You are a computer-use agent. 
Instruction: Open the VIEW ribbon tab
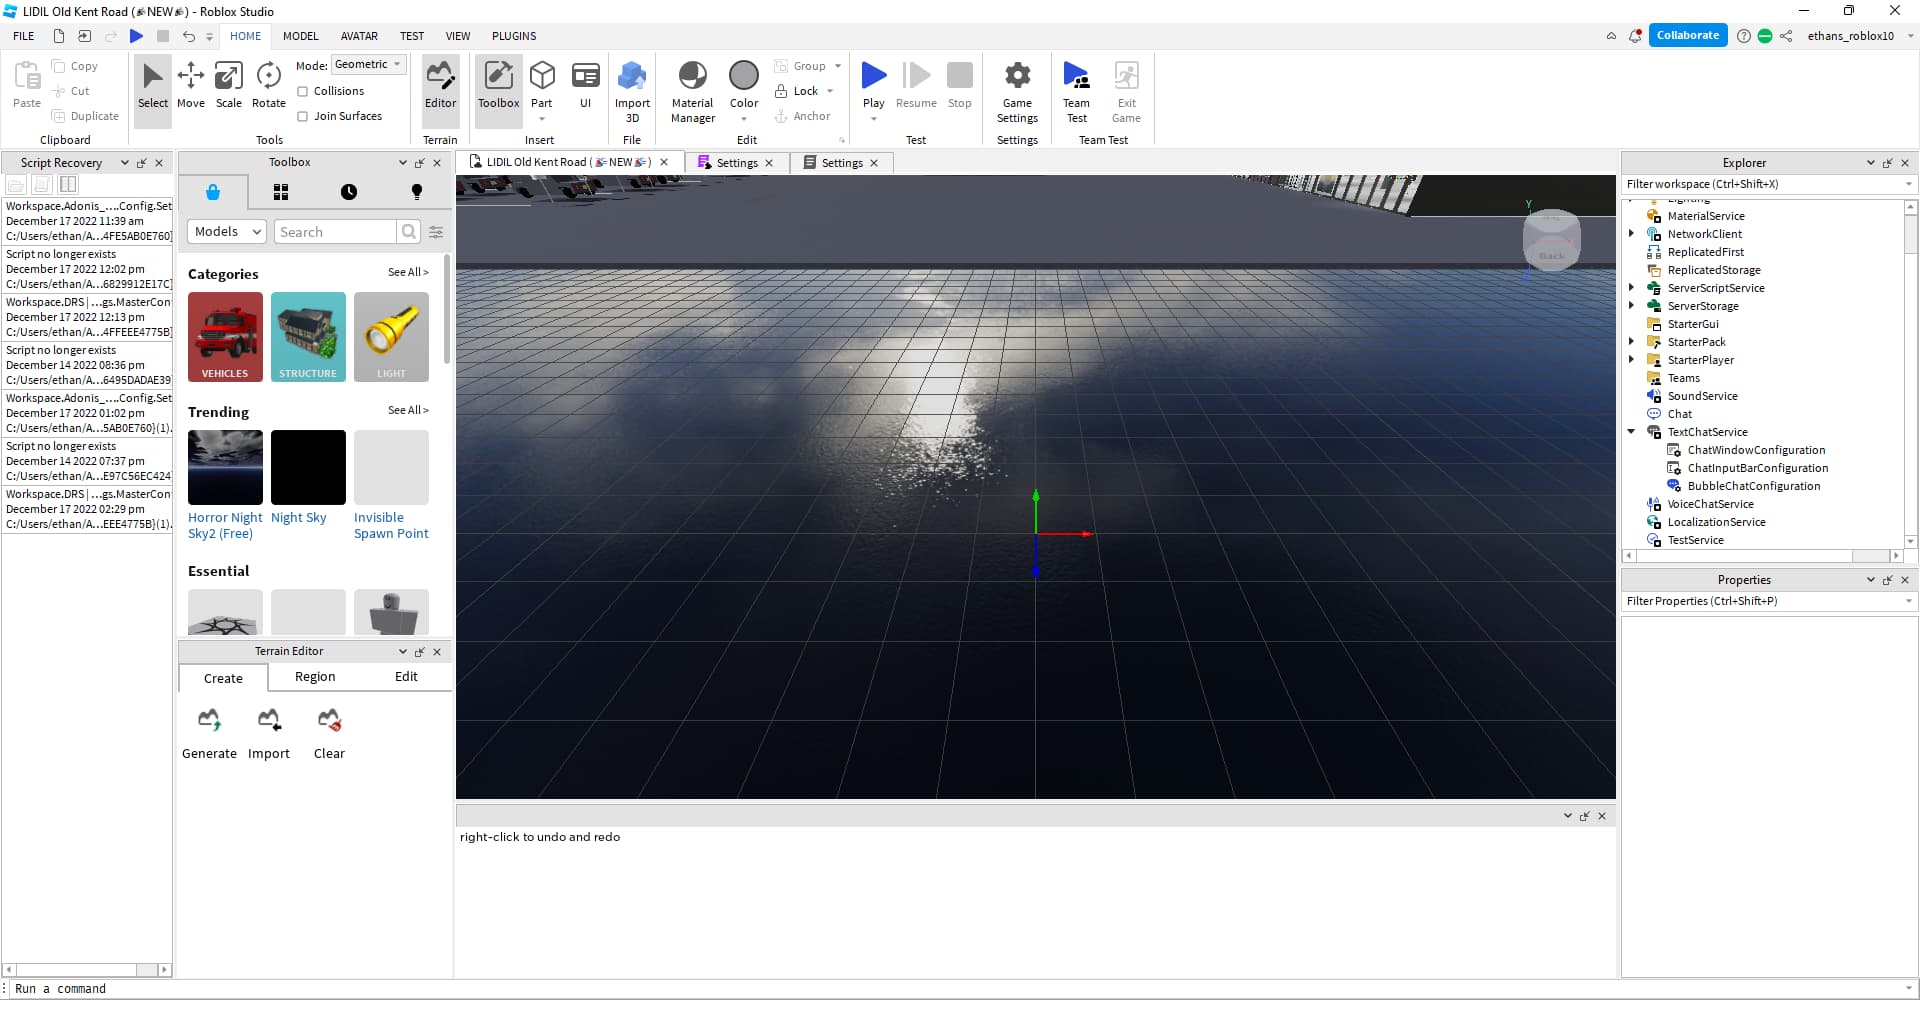coord(458,36)
